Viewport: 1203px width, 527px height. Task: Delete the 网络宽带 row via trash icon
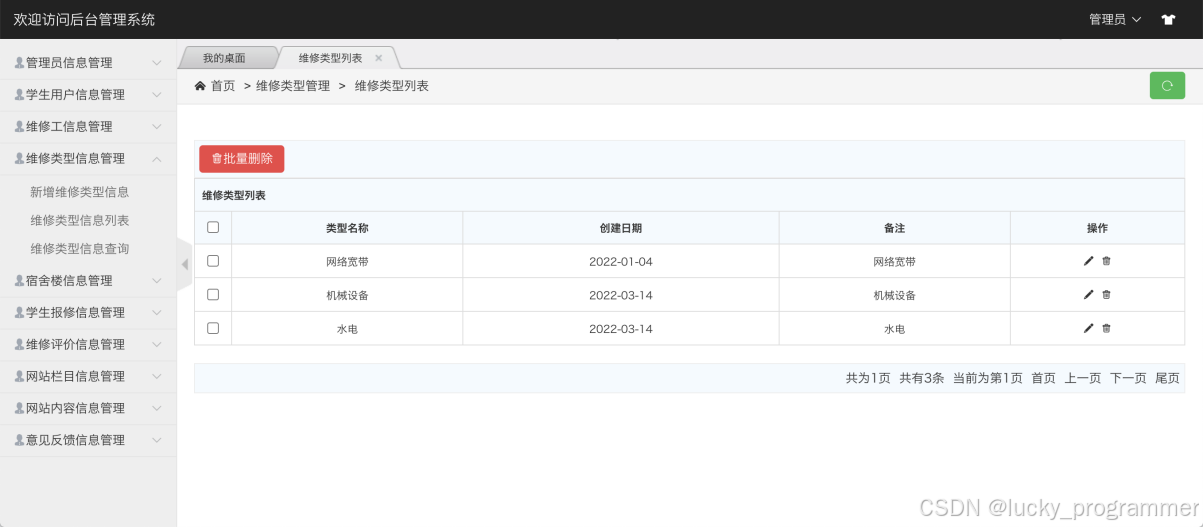1106,261
